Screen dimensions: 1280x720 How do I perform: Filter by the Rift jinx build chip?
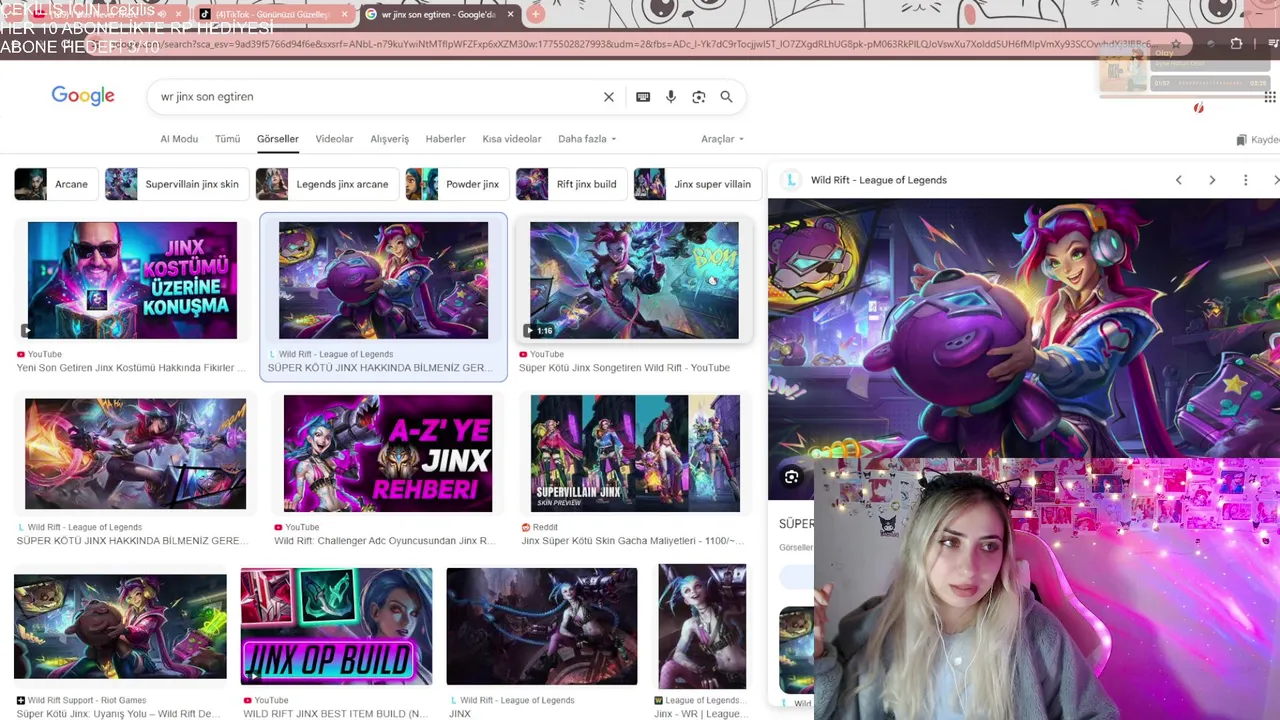(570, 184)
